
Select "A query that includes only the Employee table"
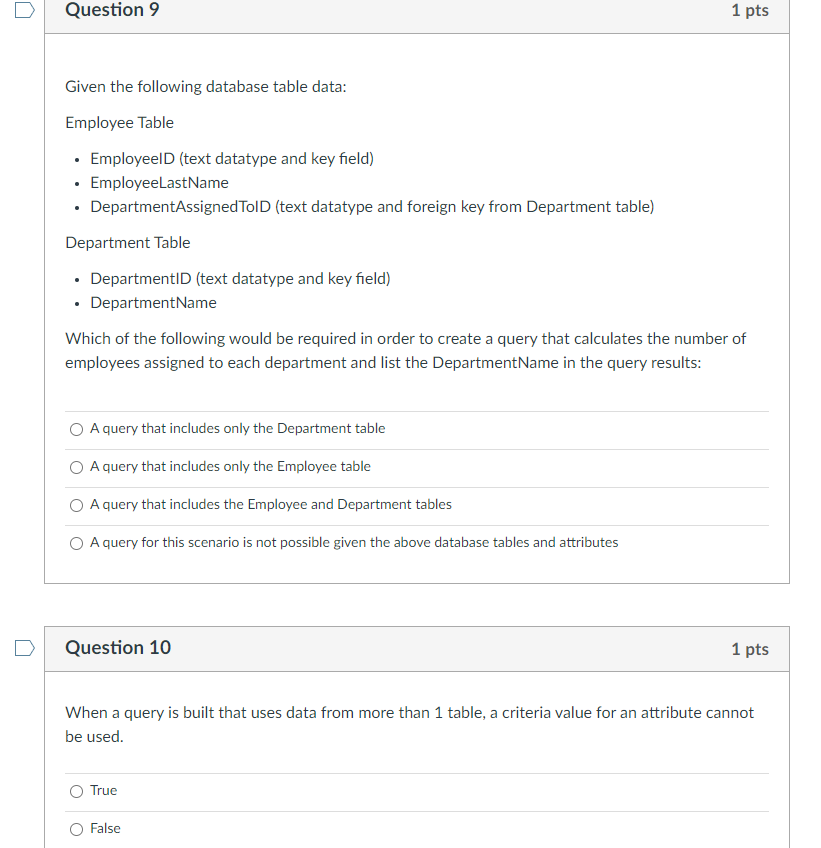[76, 467]
